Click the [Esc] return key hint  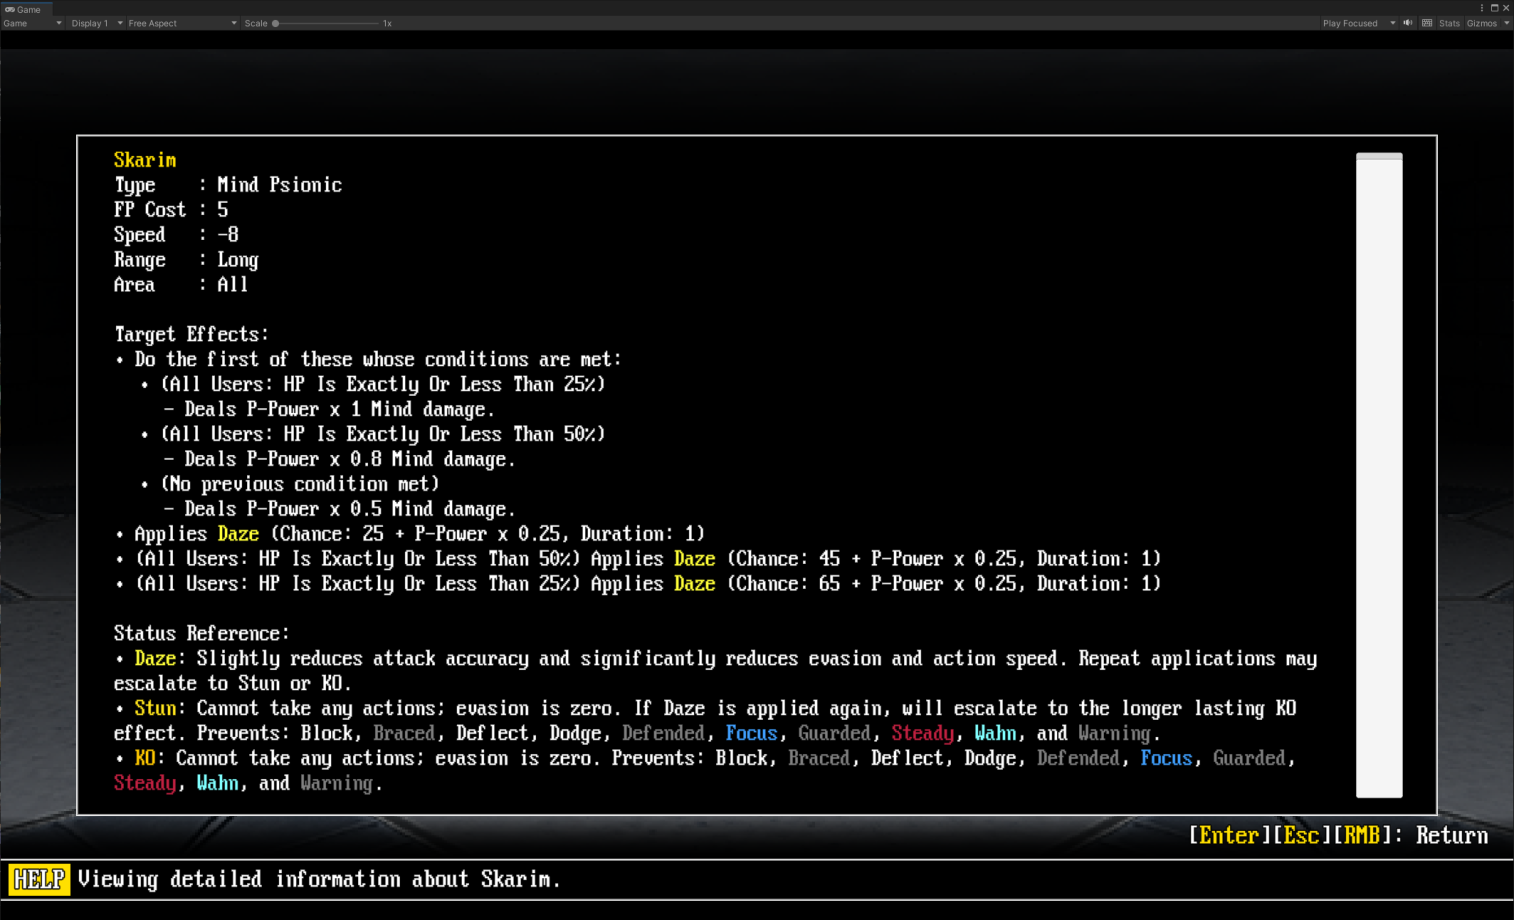click(1301, 836)
